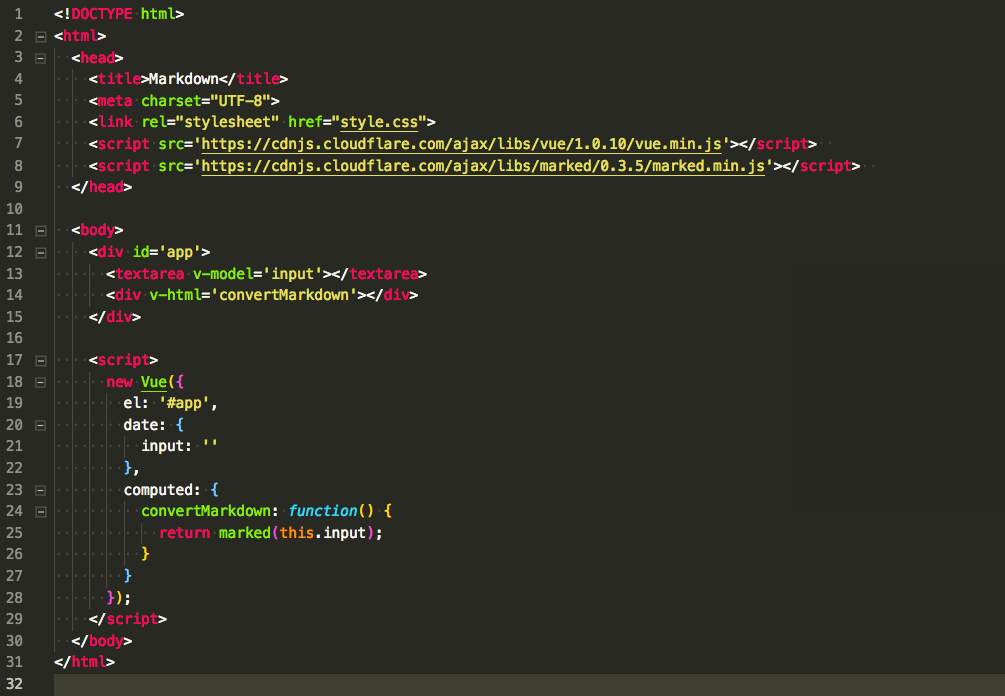Click the 'input' value of v-model
Image resolution: width=1005 pixels, height=696 pixels.
click(293, 274)
